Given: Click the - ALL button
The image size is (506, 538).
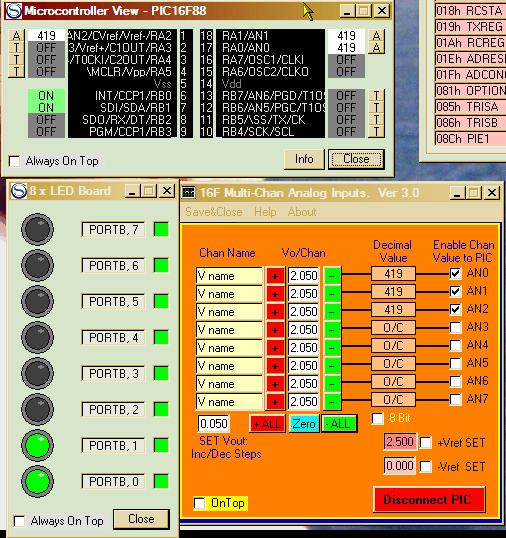Looking at the screenshot, I should 339,424.
